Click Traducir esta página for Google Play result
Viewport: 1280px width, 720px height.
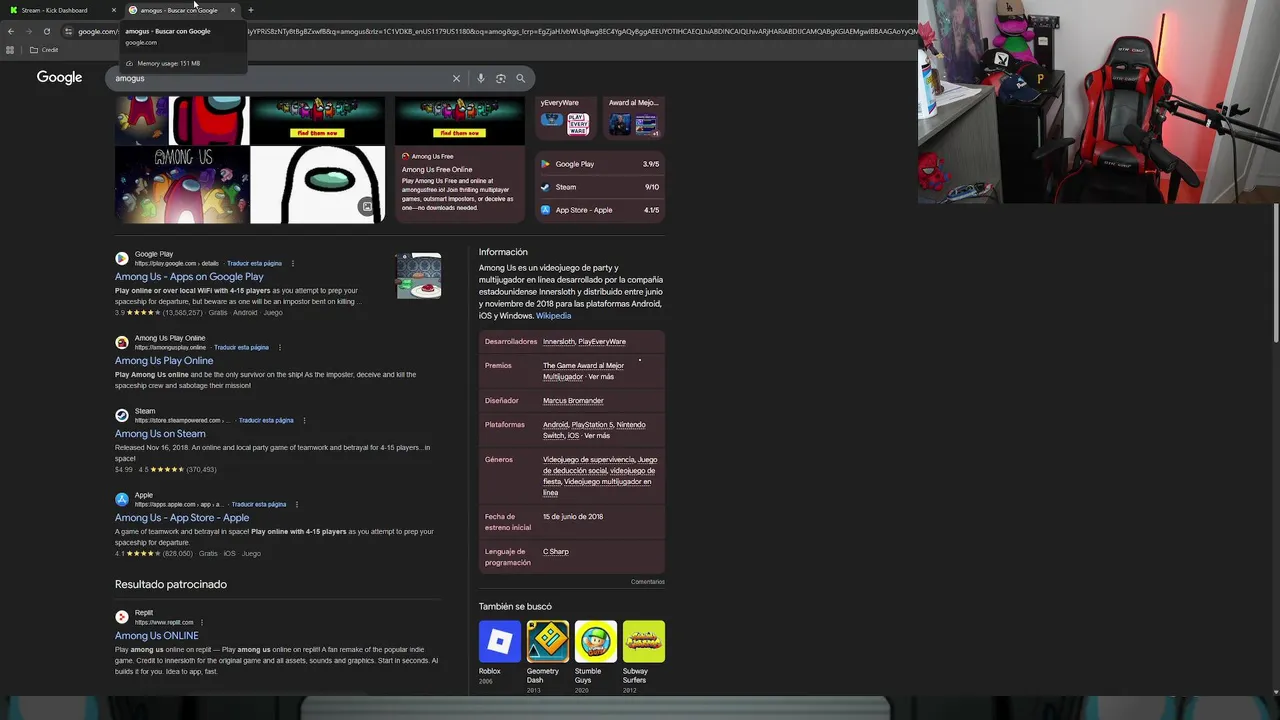(x=254, y=264)
